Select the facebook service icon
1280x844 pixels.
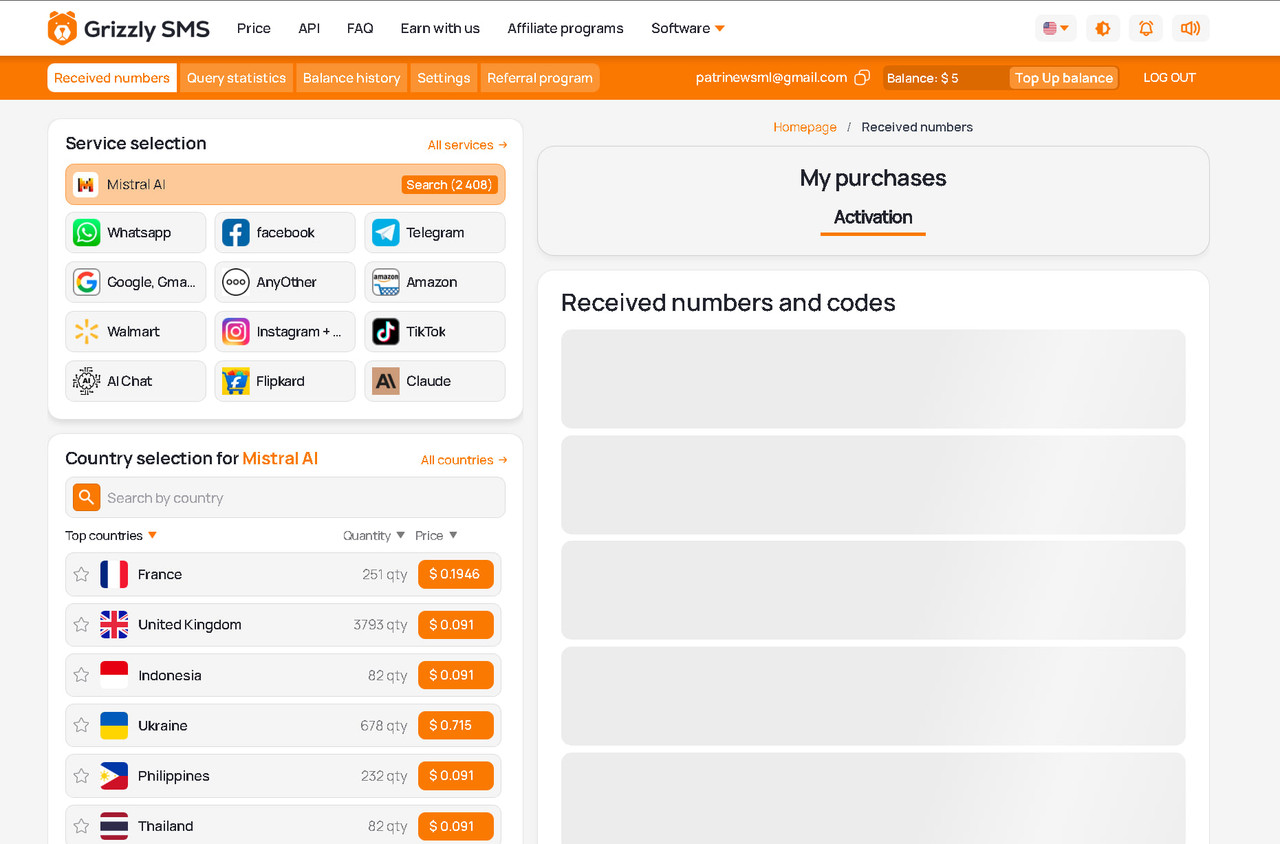[x=236, y=233]
